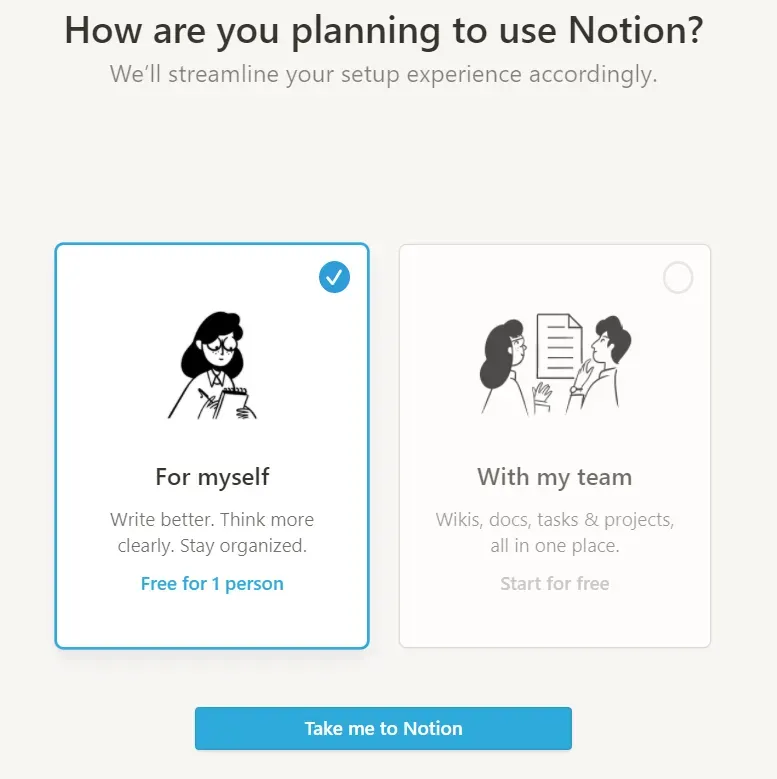This screenshot has height=779, width=777.
Task: Click the glasses-wearing woman's head illustration
Action: [212, 342]
